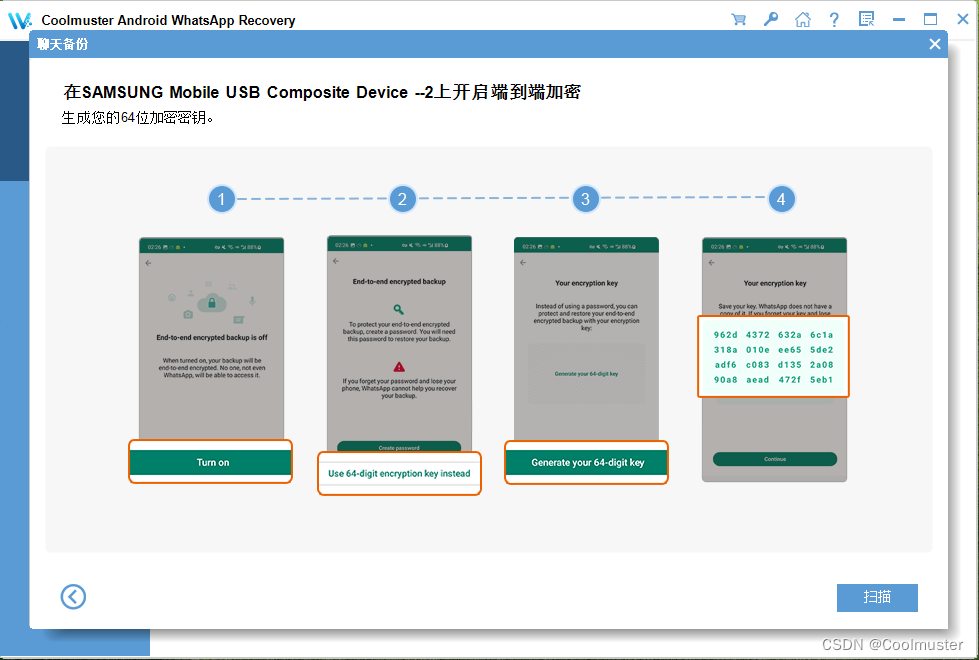979x660 pixels.
Task: Select step 4 circle marker
Action: point(781,199)
